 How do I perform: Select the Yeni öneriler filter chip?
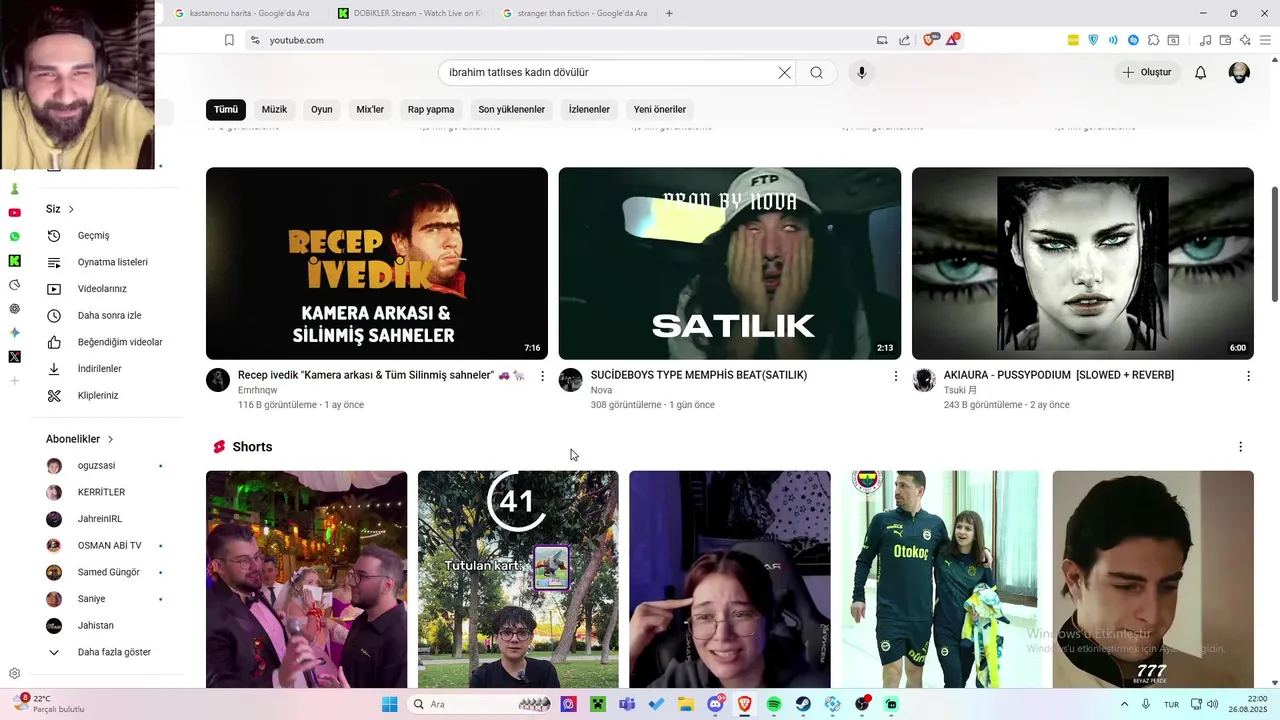[x=660, y=109]
